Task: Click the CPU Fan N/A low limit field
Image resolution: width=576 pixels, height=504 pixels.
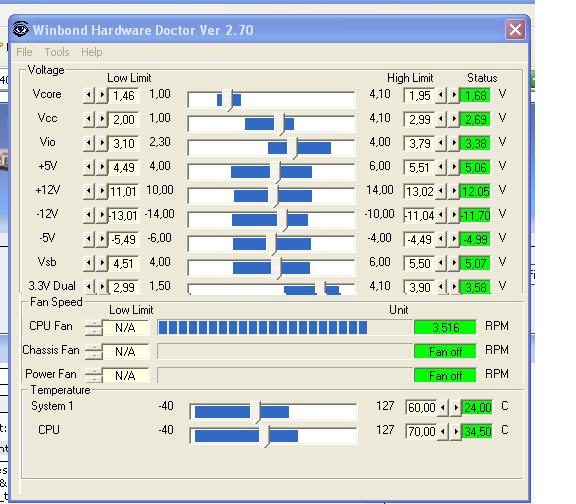Action: click(x=125, y=328)
